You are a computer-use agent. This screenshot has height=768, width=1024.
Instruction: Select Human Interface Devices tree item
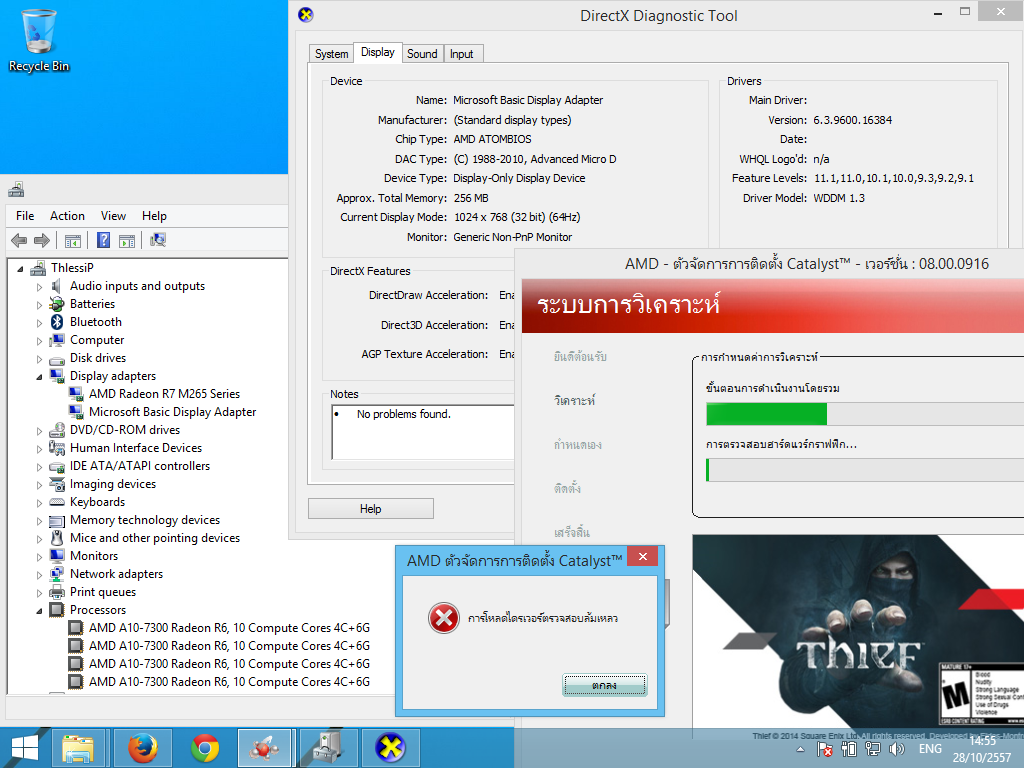point(136,448)
